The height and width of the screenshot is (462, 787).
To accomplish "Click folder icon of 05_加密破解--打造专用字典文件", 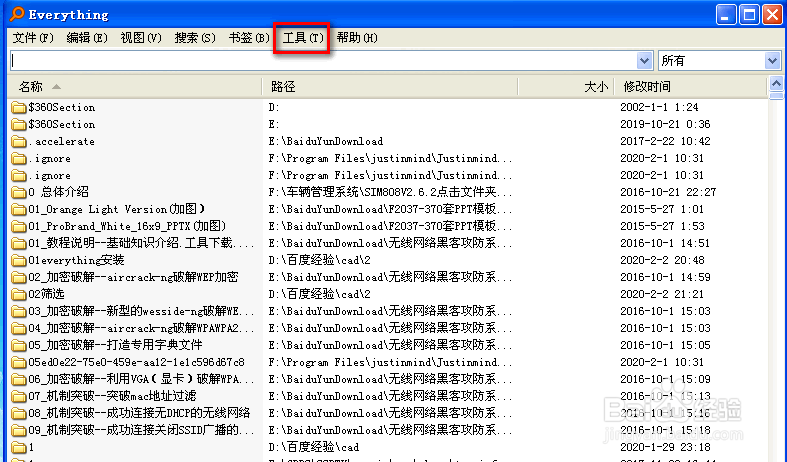I will pos(19,345).
